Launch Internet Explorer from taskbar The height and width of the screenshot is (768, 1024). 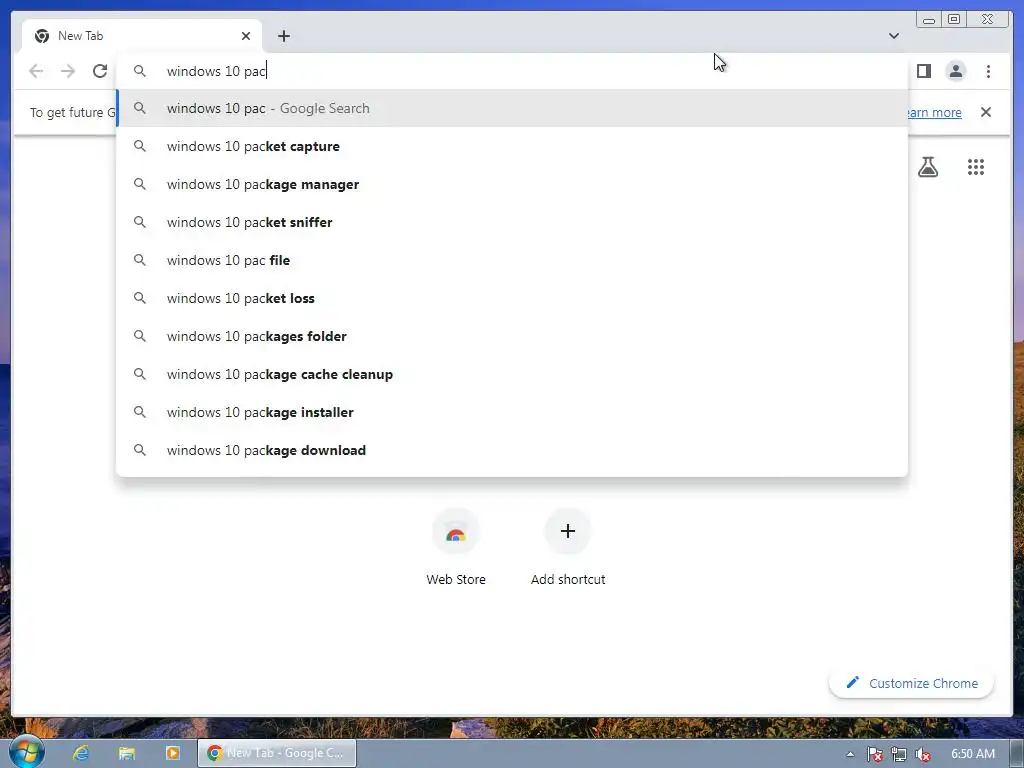[80, 753]
